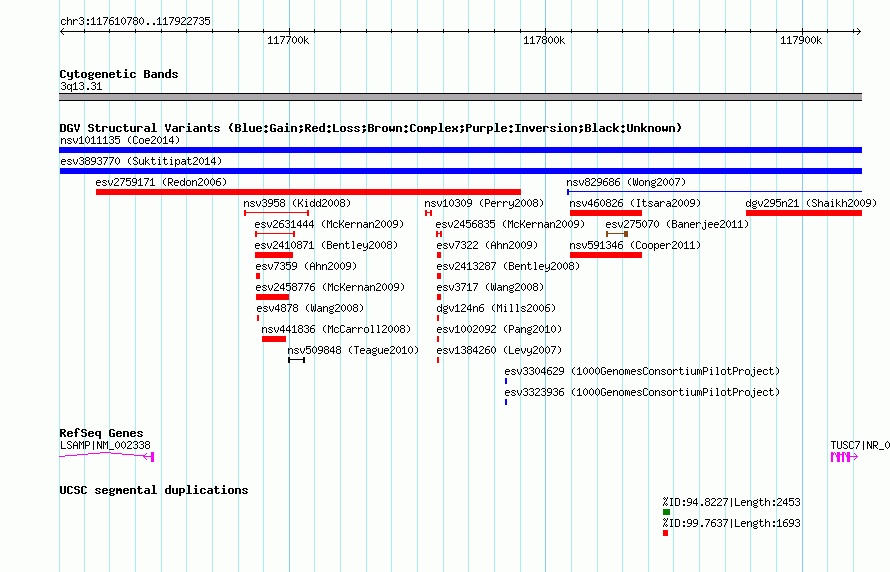The width and height of the screenshot is (890, 572).
Task: Select the gray 3q13.31 band bar
Action: (460, 97)
